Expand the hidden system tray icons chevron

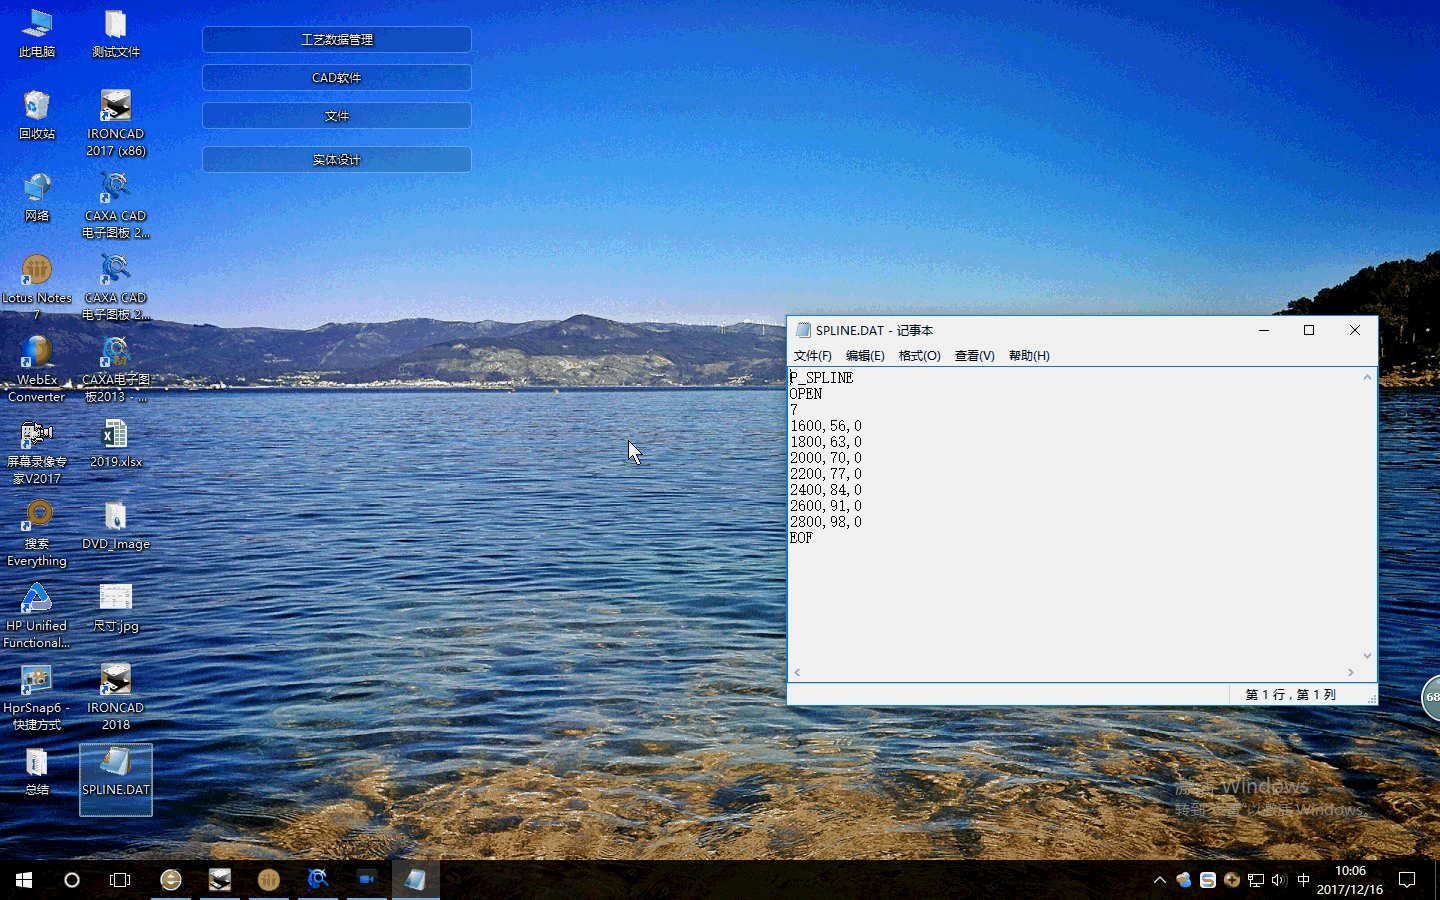1160,880
